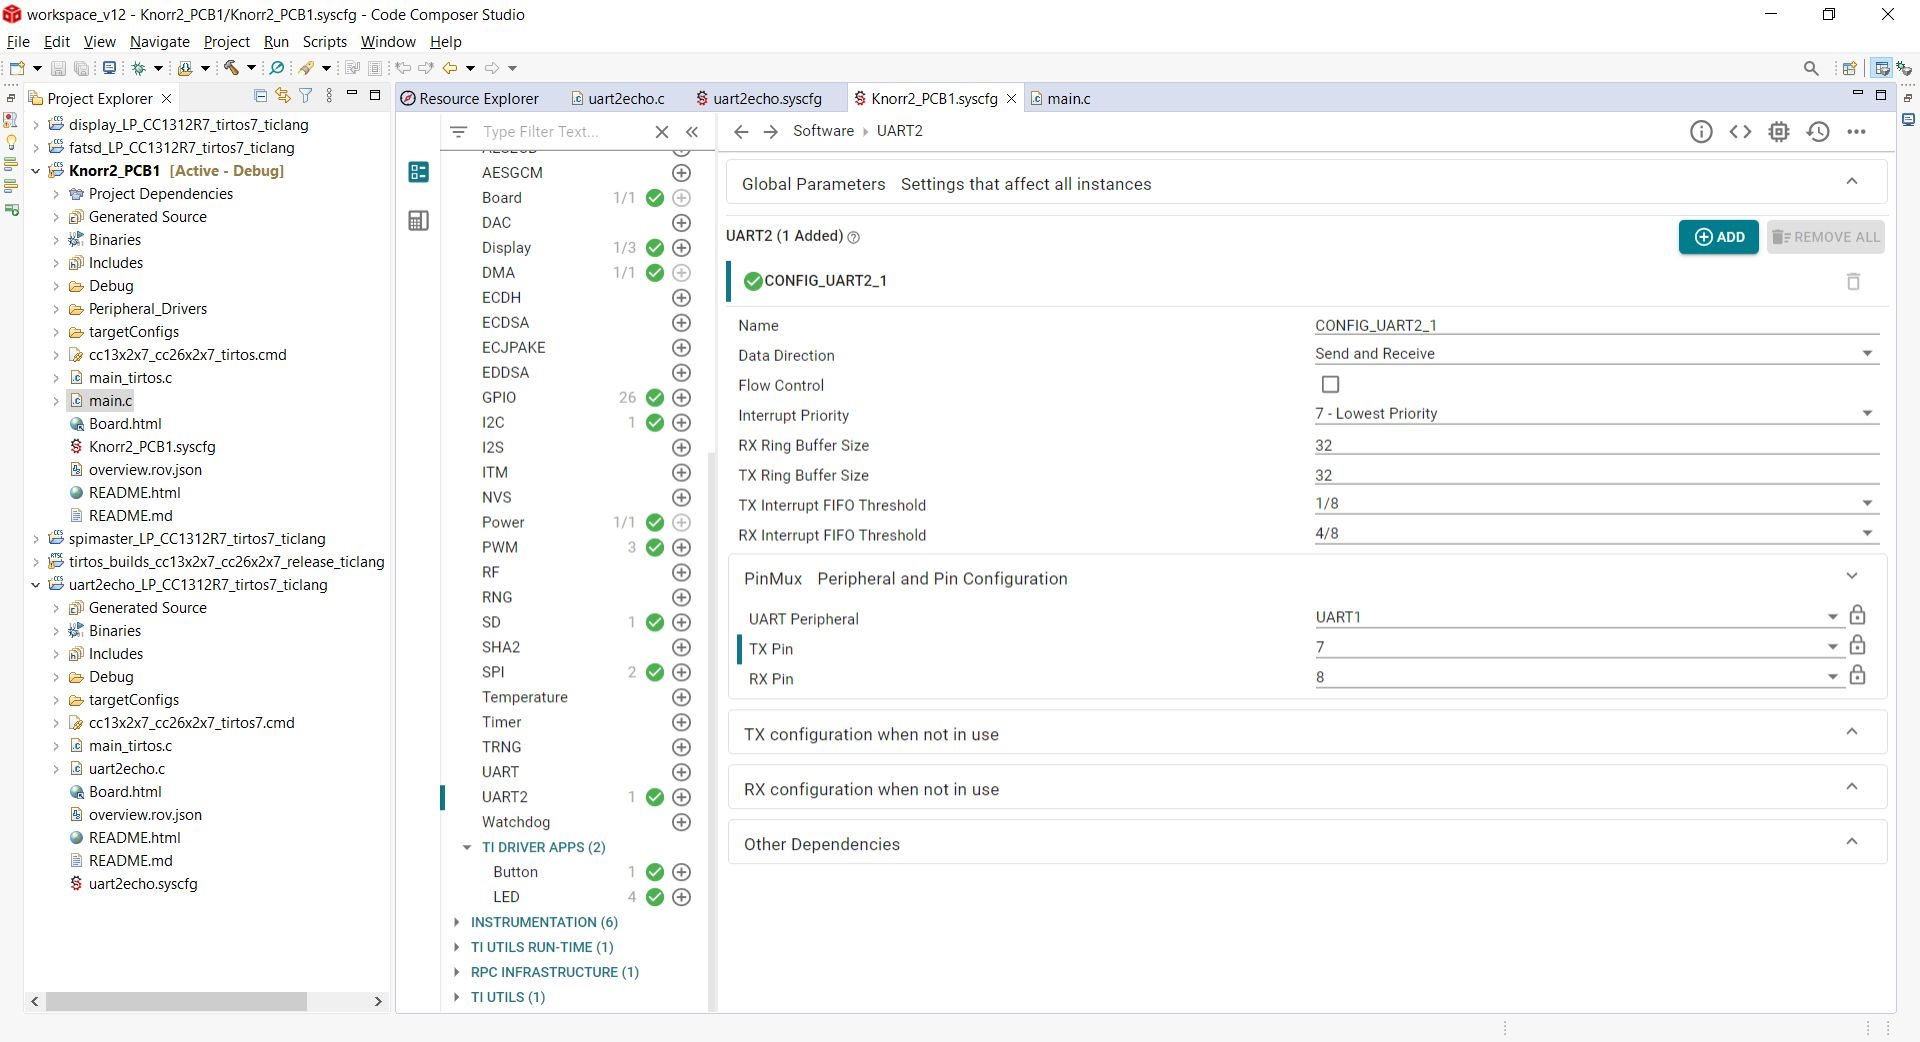Image resolution: width=1920 pixels, height=1042 pixels.
Task: Click the REMOVE ALL button
Action: [x=1825, y=237]
